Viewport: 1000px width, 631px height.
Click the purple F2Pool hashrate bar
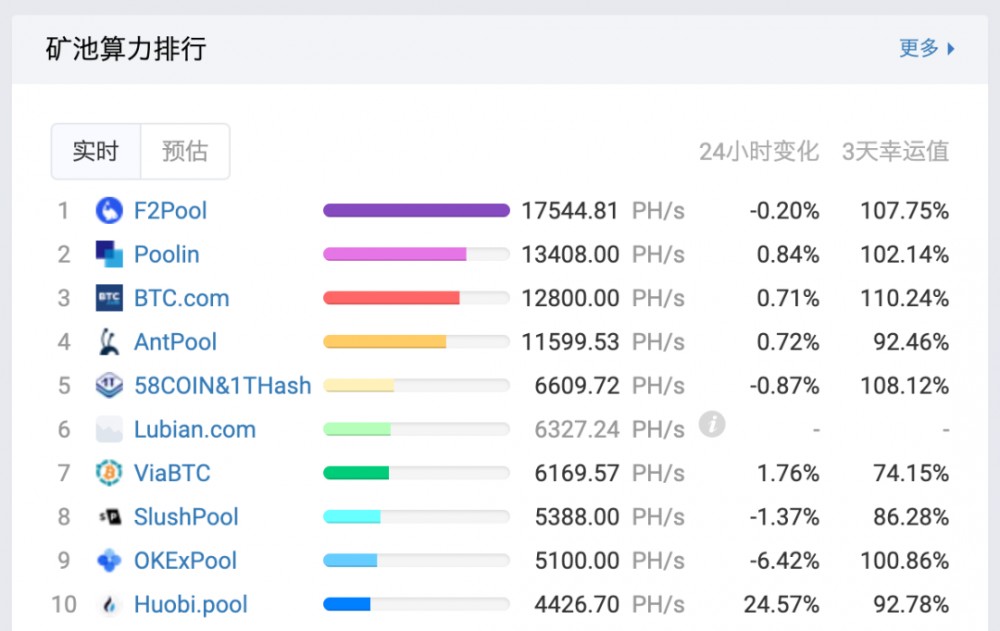tap(416, 211)
